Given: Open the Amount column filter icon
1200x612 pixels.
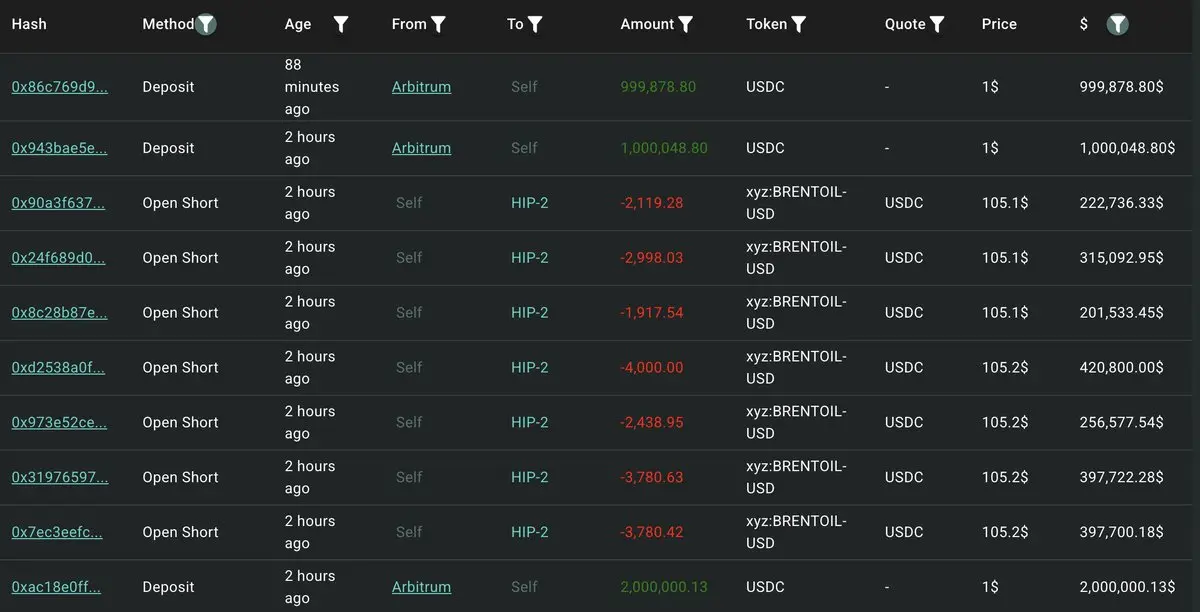Looking at the screenshot, I should [x=685, y=24].
